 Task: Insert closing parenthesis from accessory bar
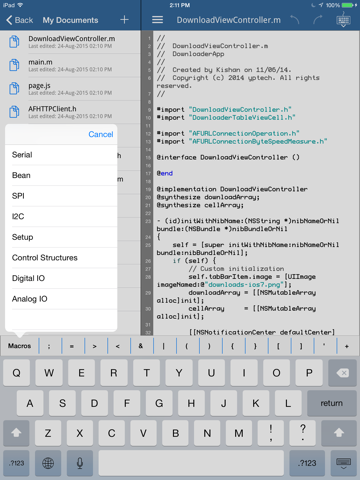[x=210, y=346]
